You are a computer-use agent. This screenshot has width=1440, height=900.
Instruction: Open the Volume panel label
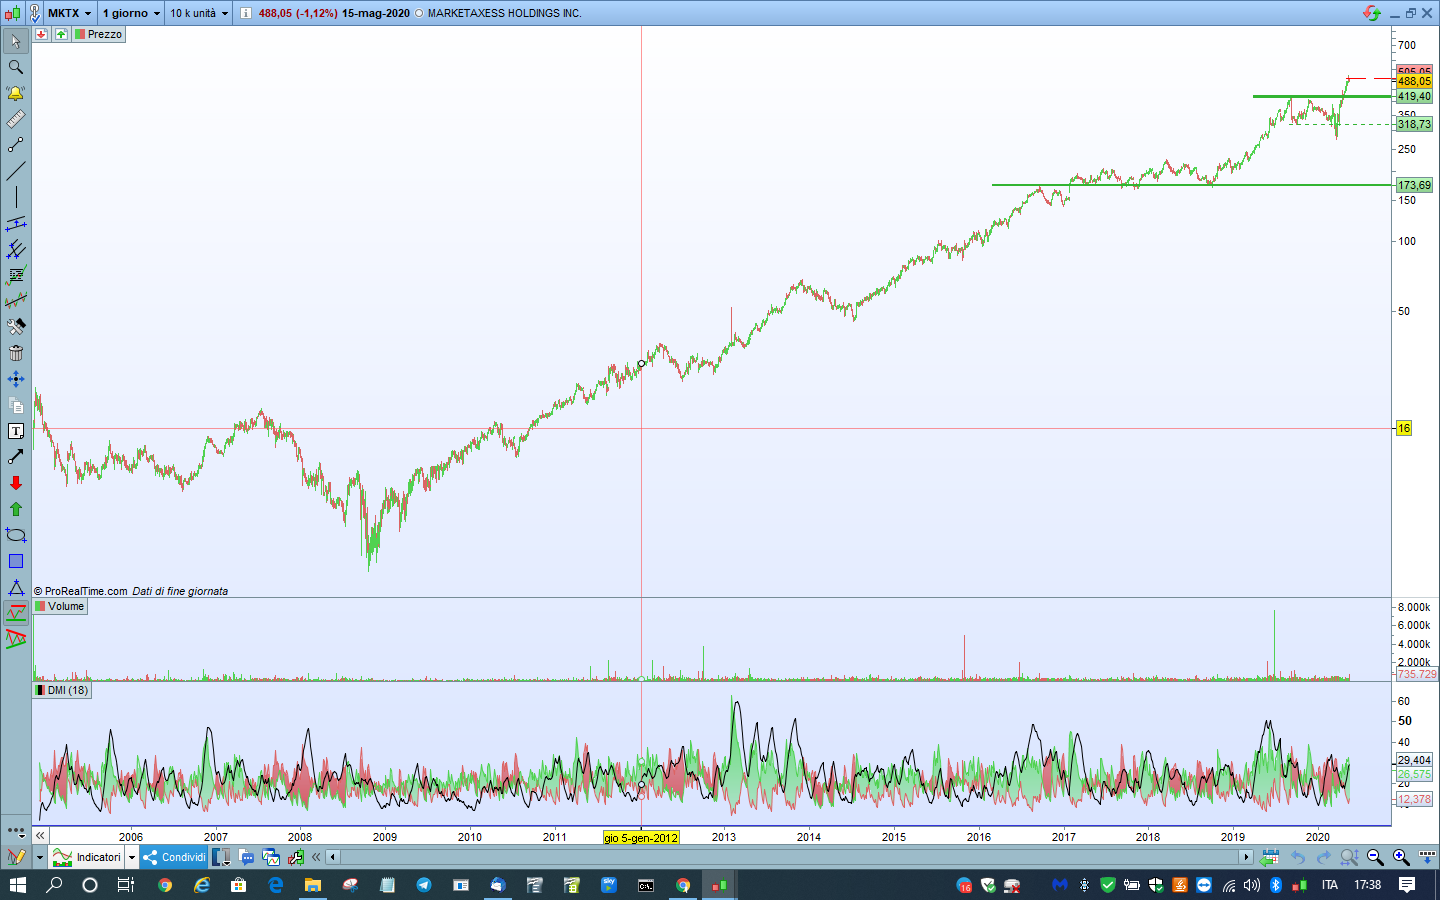(60, 606)
